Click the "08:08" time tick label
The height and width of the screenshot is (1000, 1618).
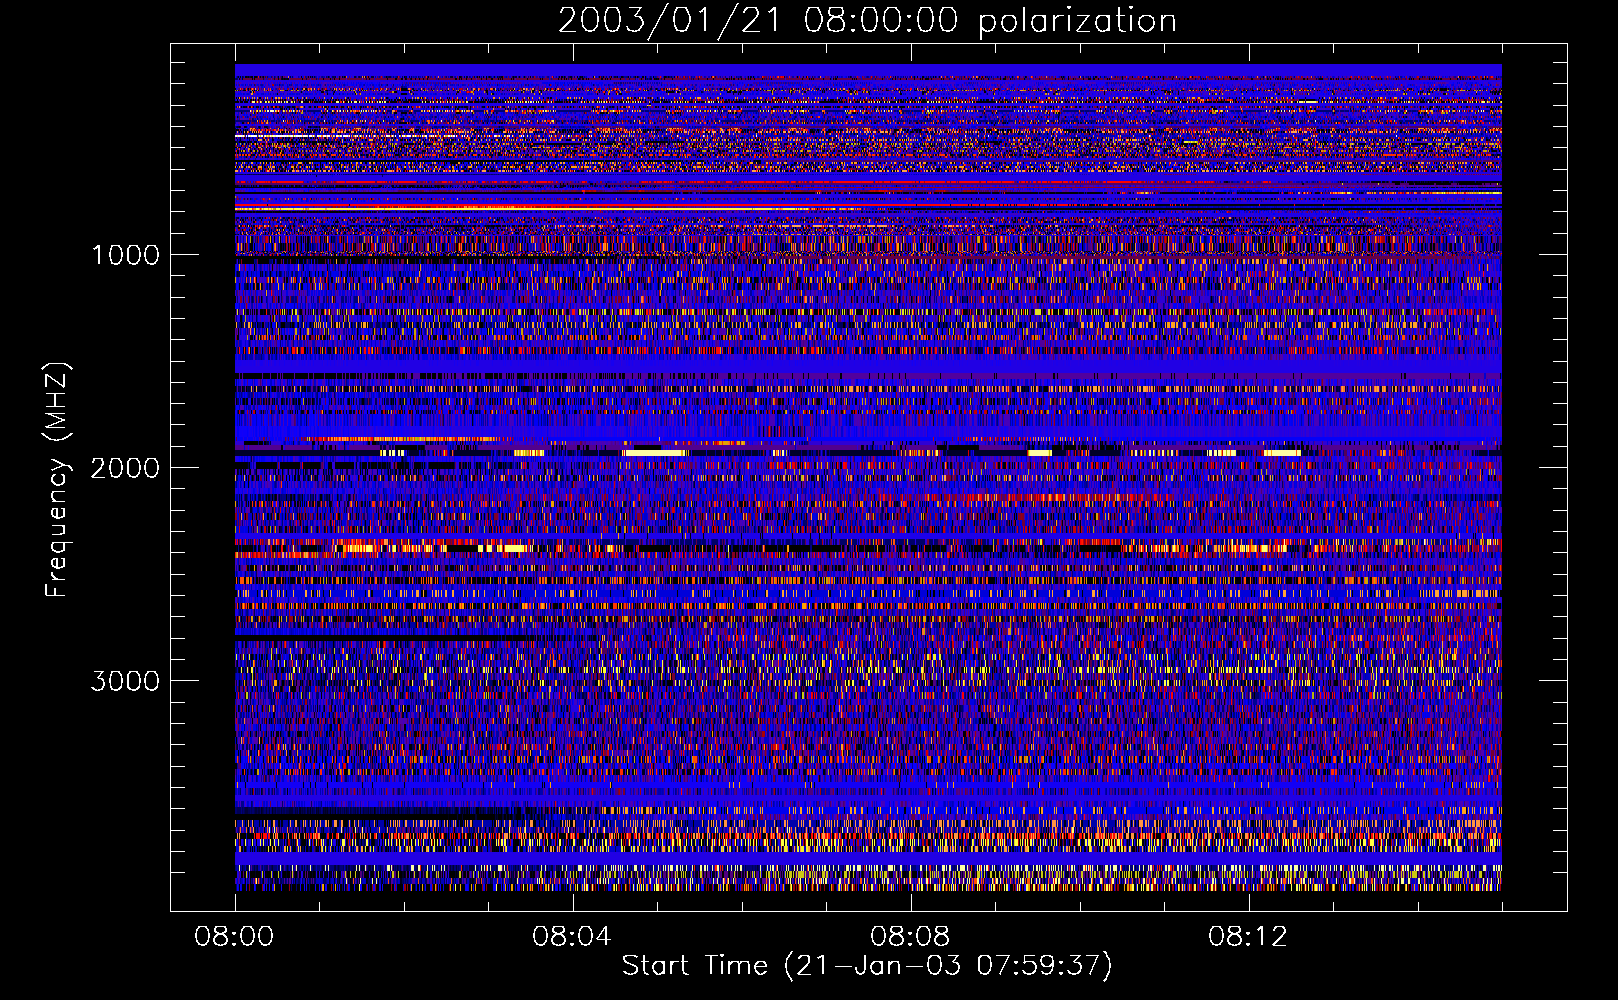pos(910,937)
